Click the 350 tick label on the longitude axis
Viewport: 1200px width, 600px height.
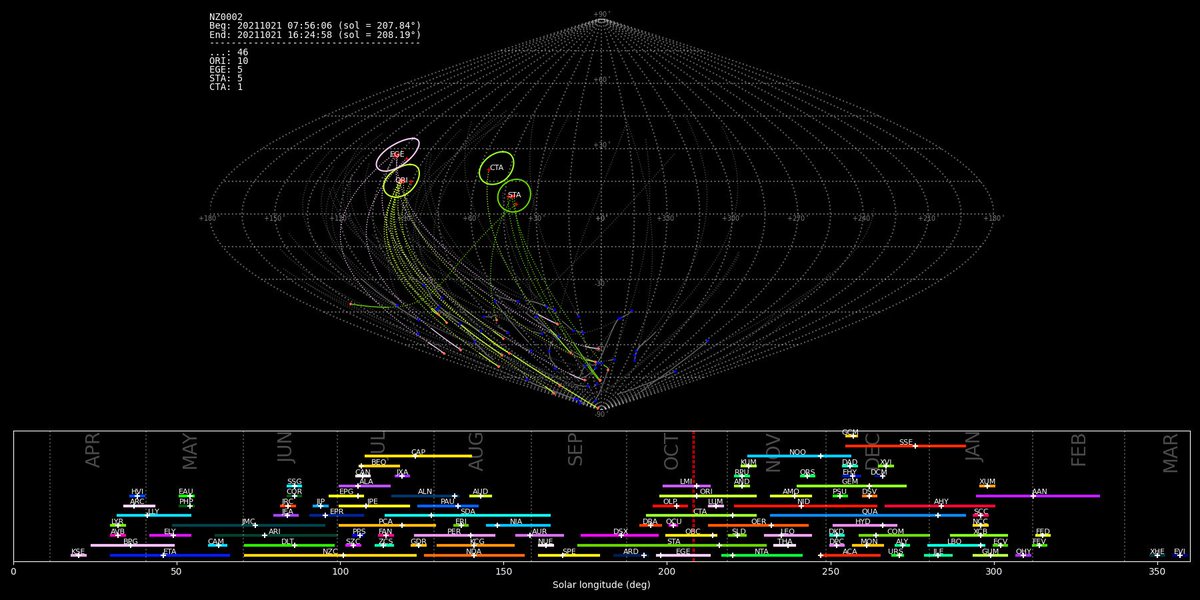(x=1157, y=571)
